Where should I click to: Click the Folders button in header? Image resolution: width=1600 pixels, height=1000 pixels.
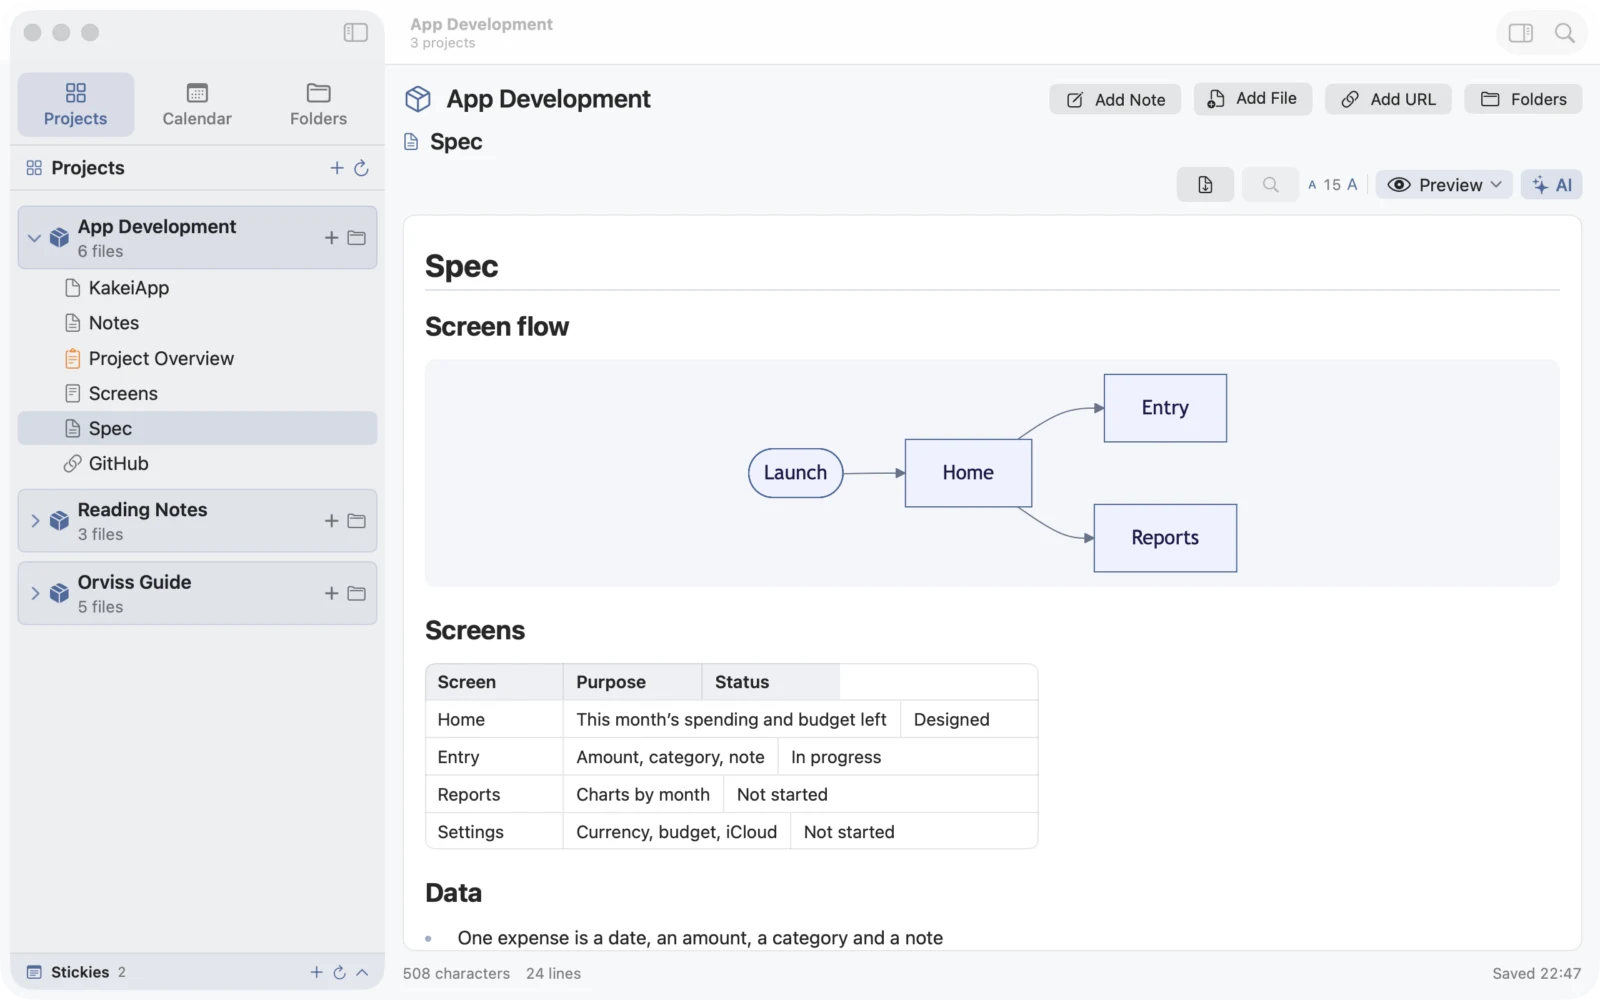(1523, 99)
